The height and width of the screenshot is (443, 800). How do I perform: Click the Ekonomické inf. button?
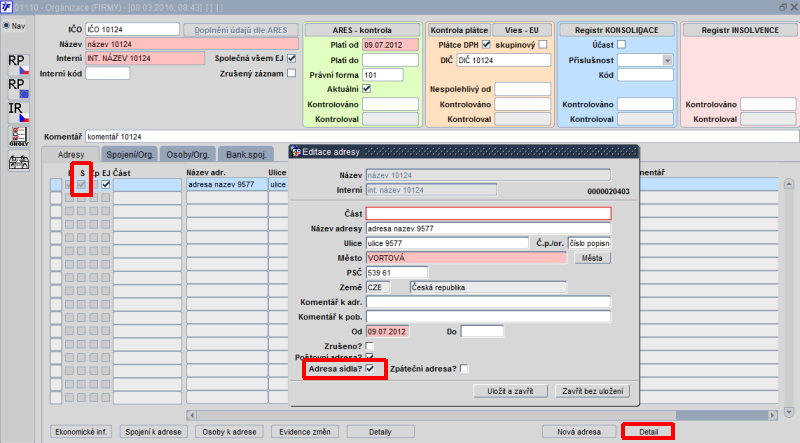coord(81,432)
